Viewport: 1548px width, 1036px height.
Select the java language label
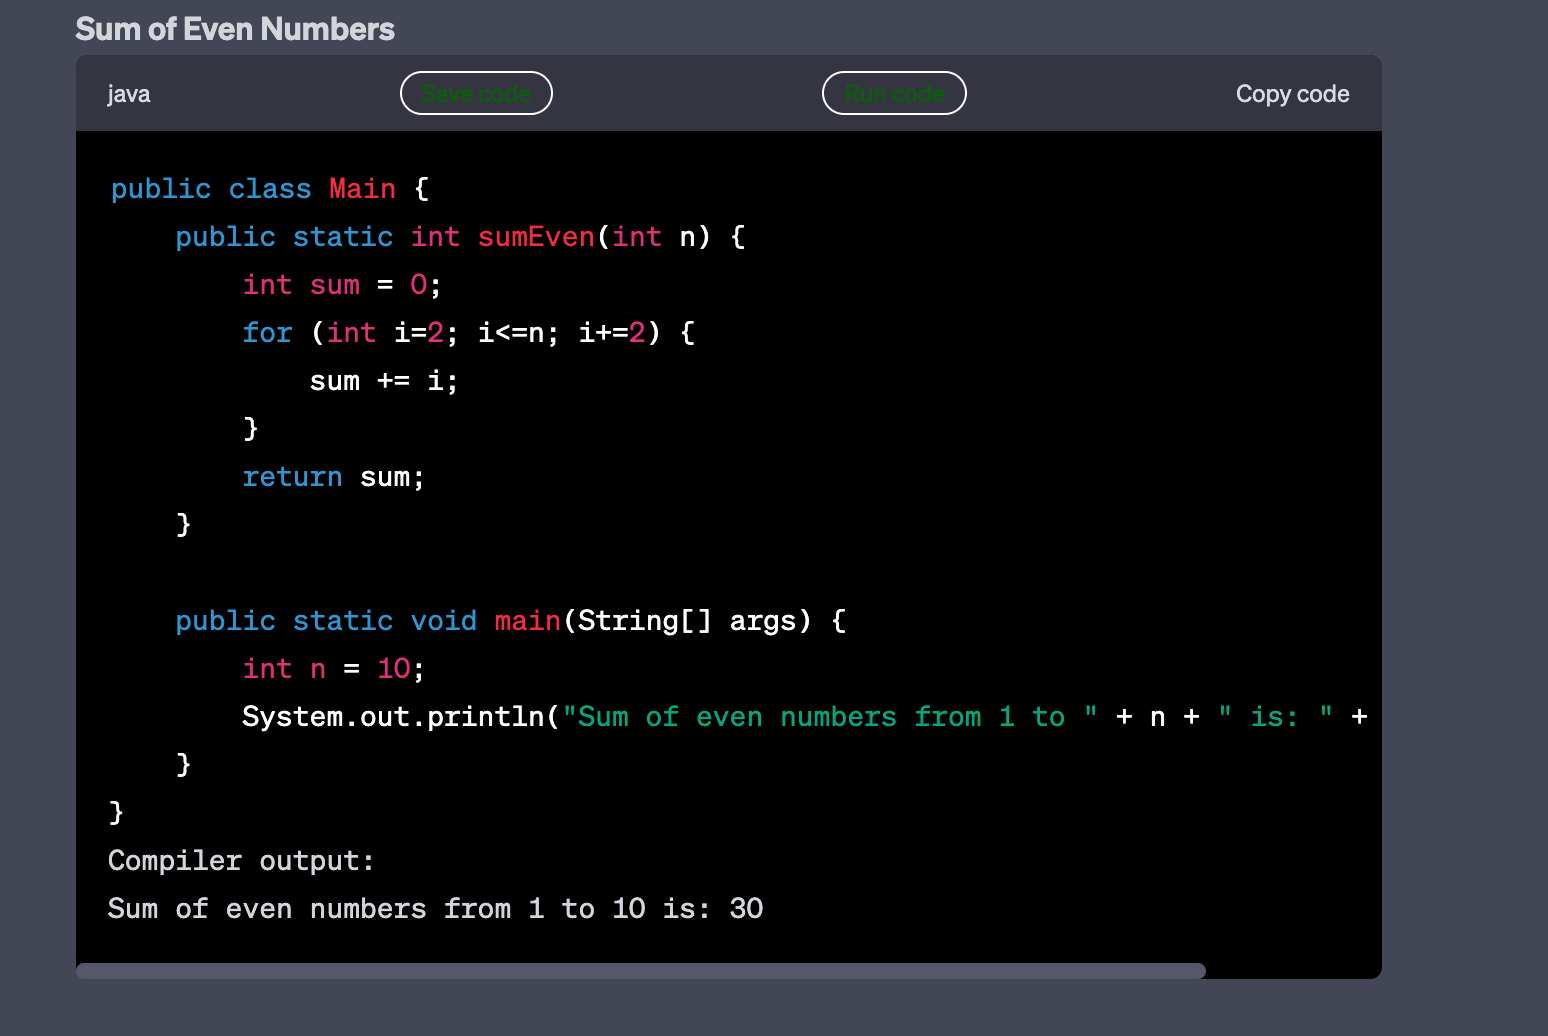[128, 93]
